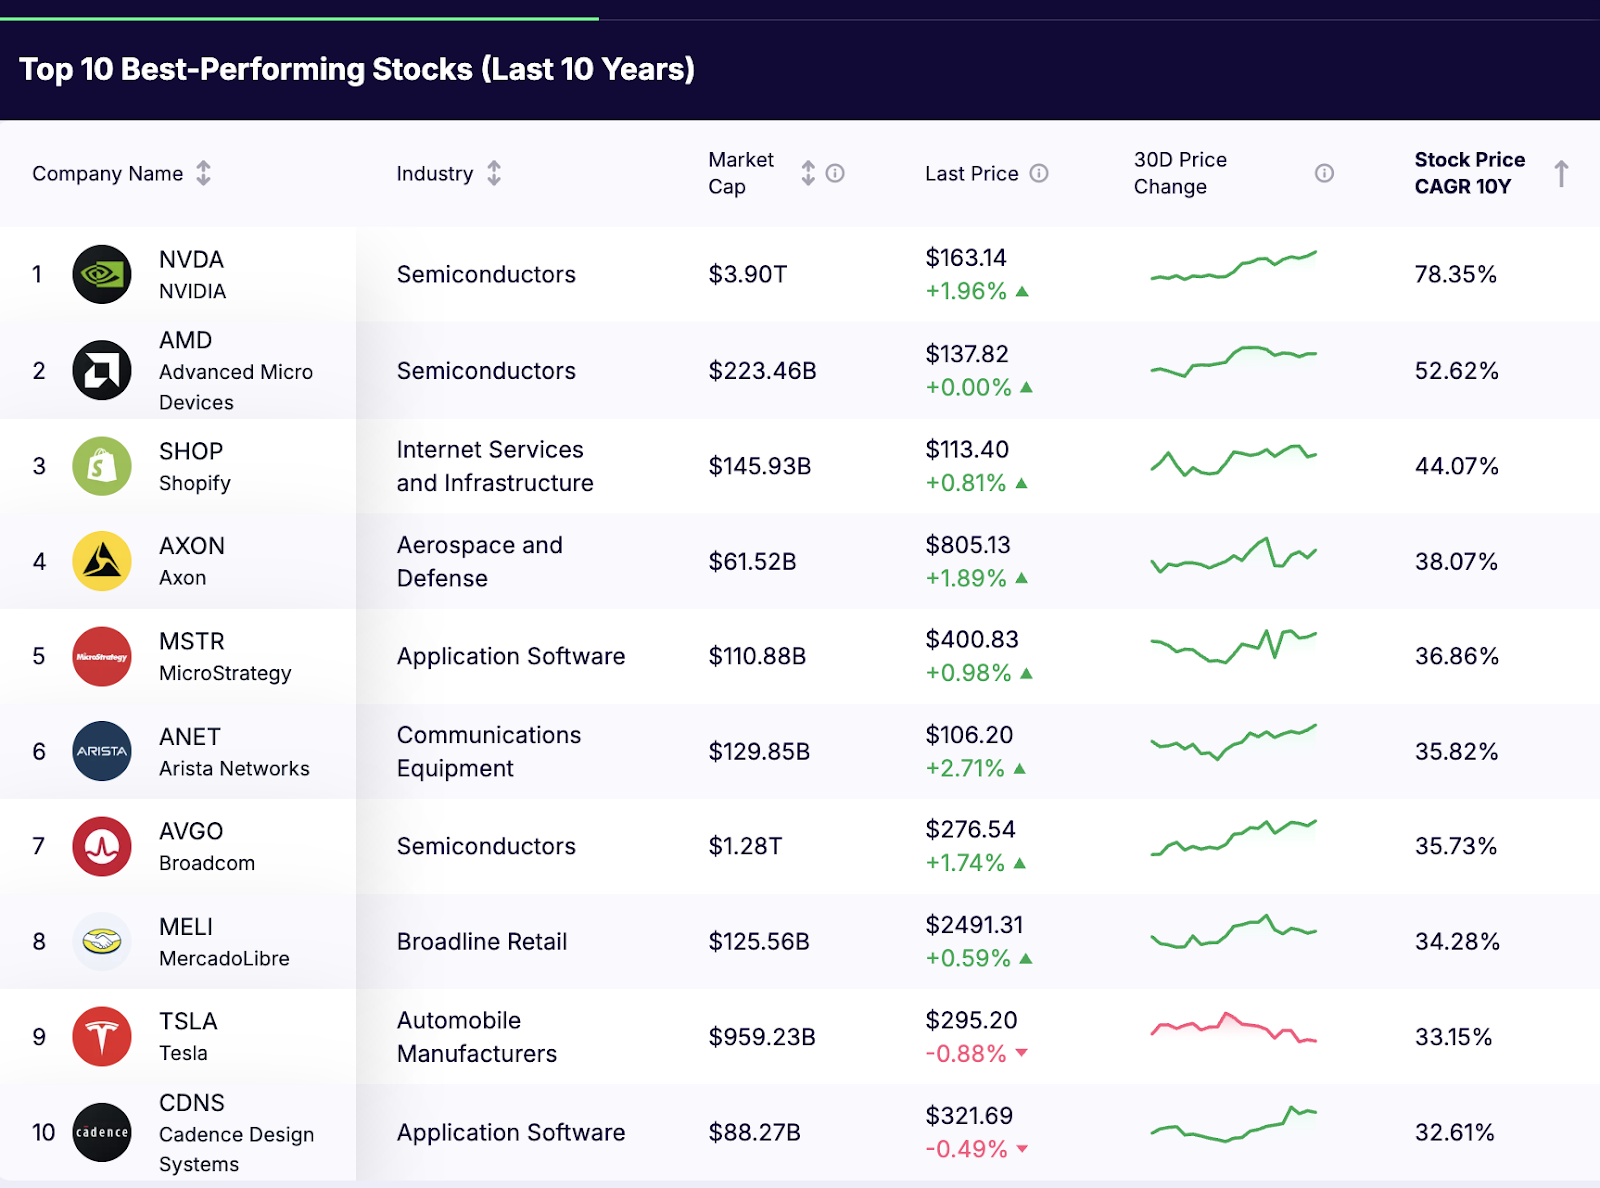Image resolution: width=1600 pixels, height=1188 pixels.
Task: Open the MELI ticker link
Action: (186, 927)
